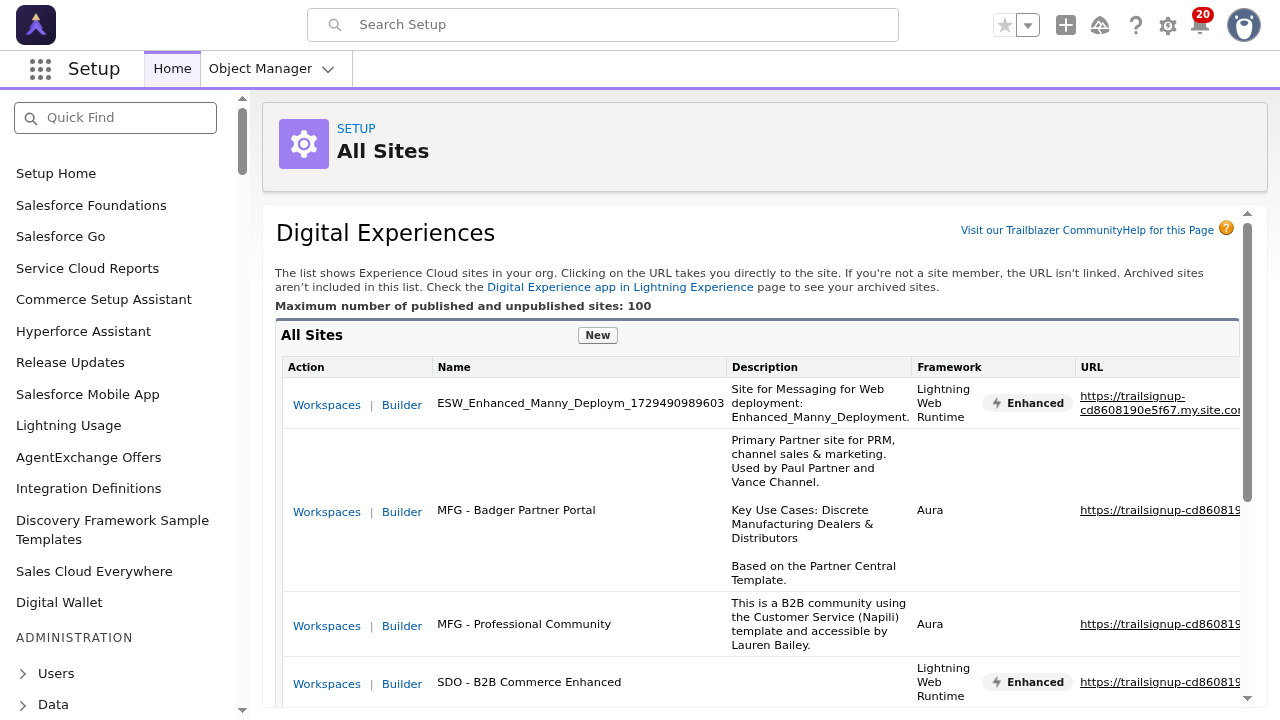
Task: Open the SDO - B2B Commerce Enhanced URL
Action: coord(1160,682)
